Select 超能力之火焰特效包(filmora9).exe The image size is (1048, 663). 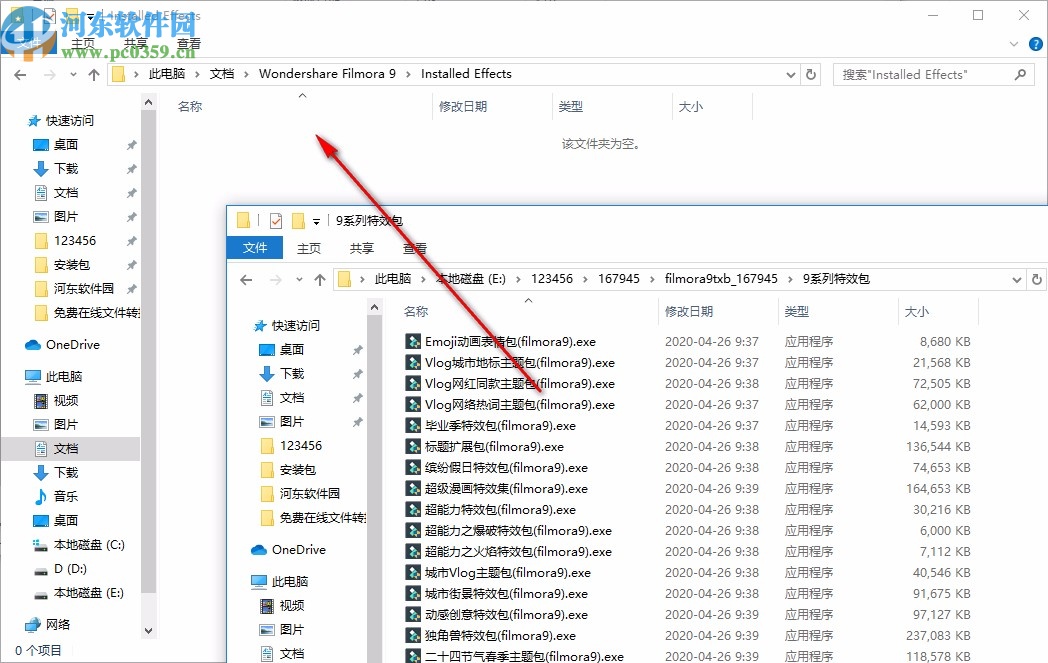508,551
